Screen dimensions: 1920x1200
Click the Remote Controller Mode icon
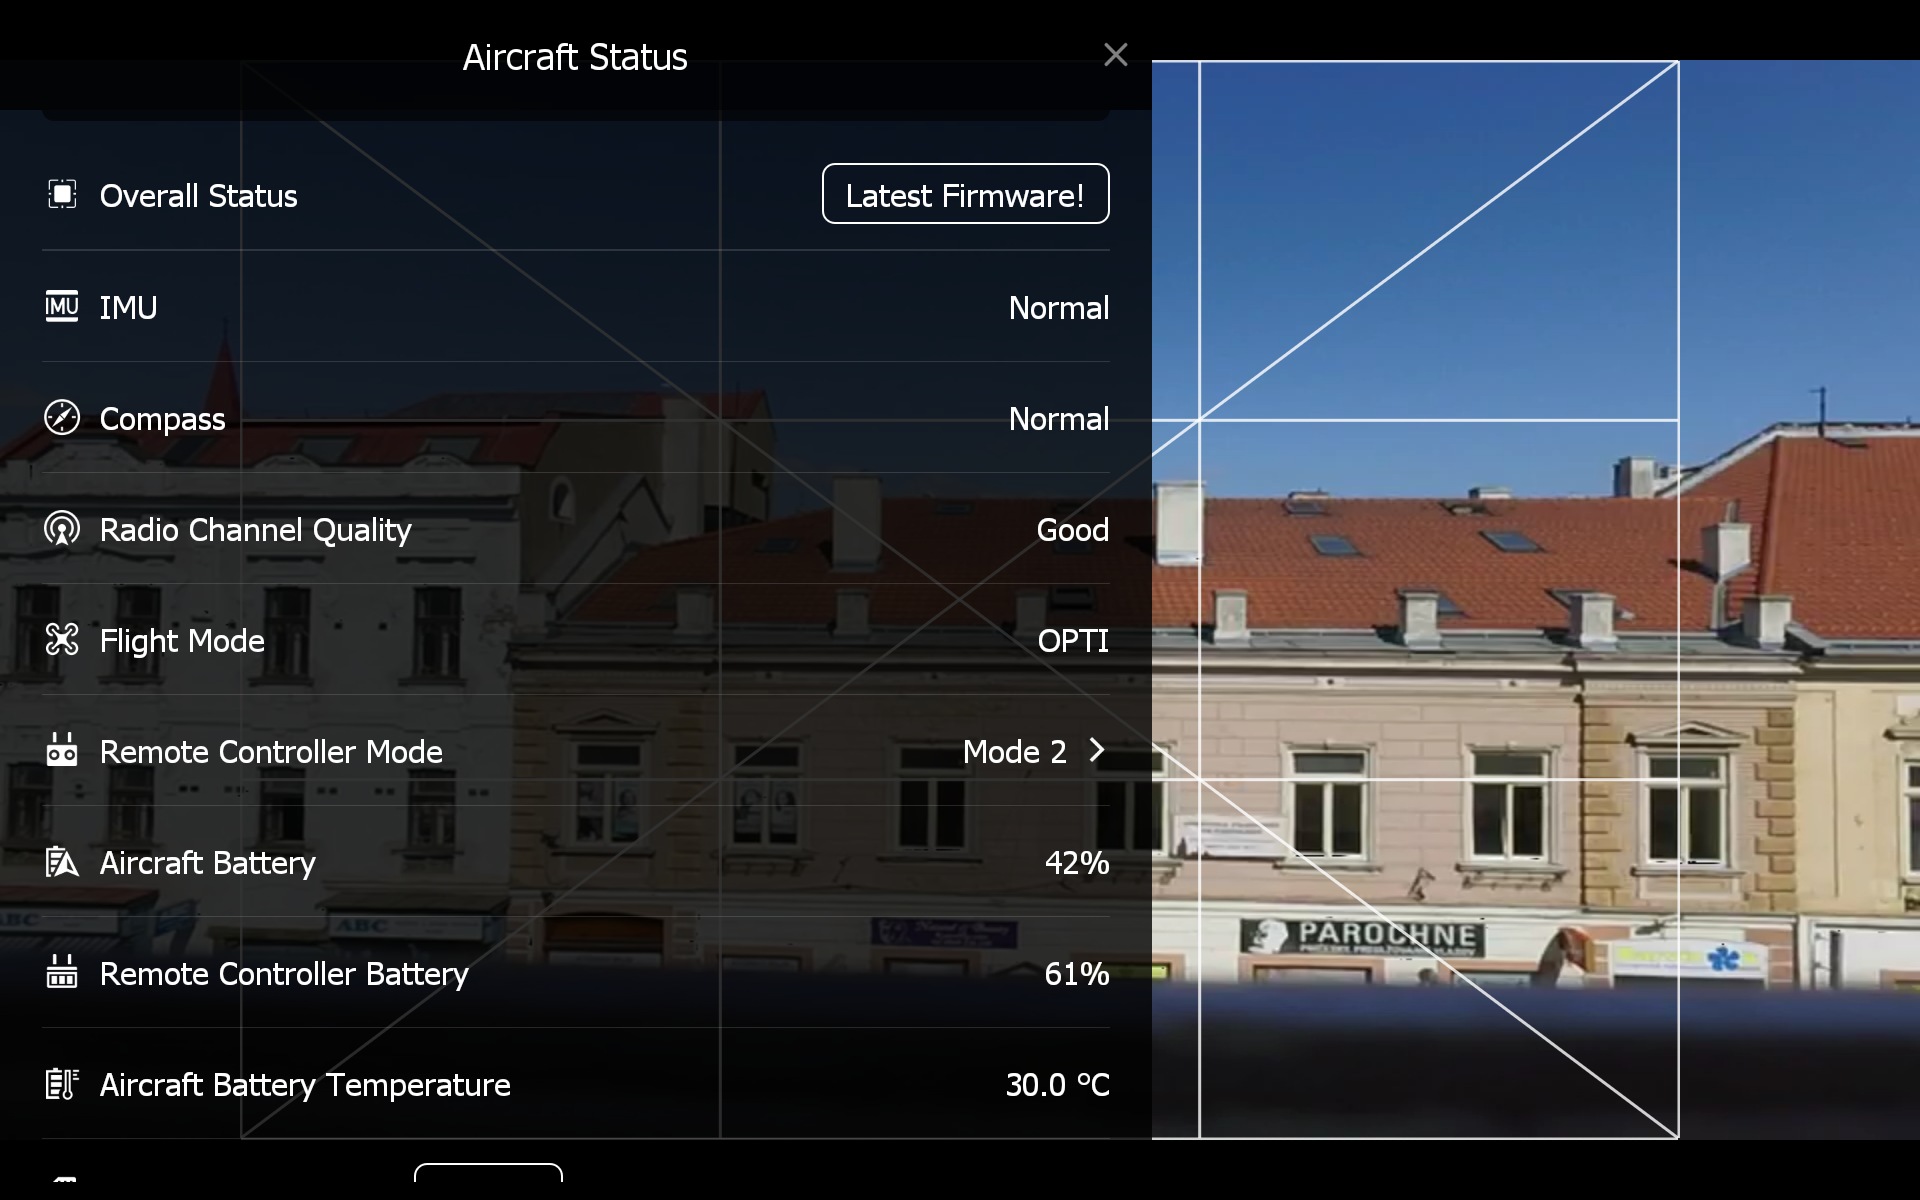(x=62, y=750)
